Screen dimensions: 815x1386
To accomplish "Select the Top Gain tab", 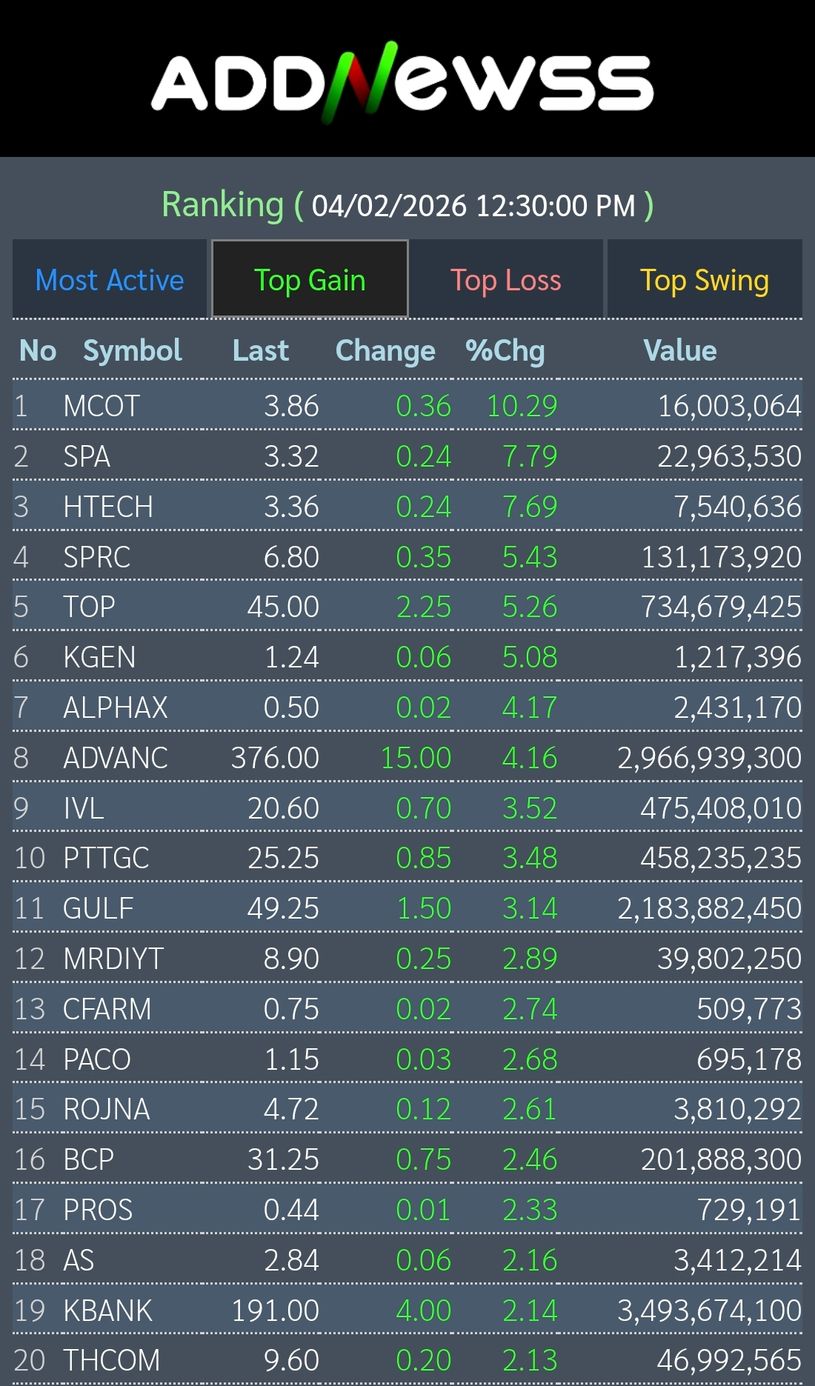I will (x=310, y=280).
